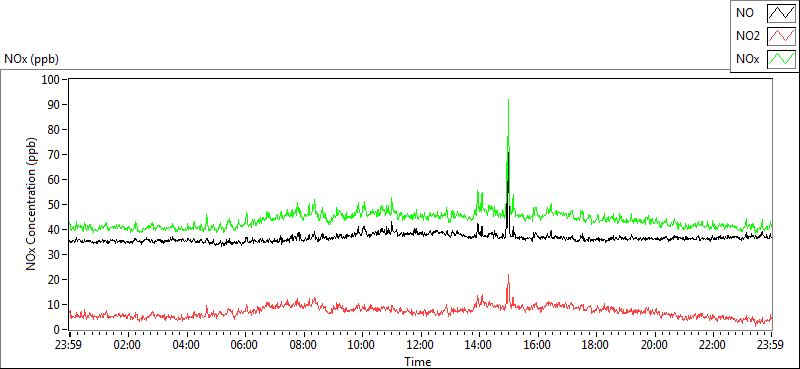800x369 pixels.
Task: Click the 10 y-axis scale marker
Action: coord(55,305)
